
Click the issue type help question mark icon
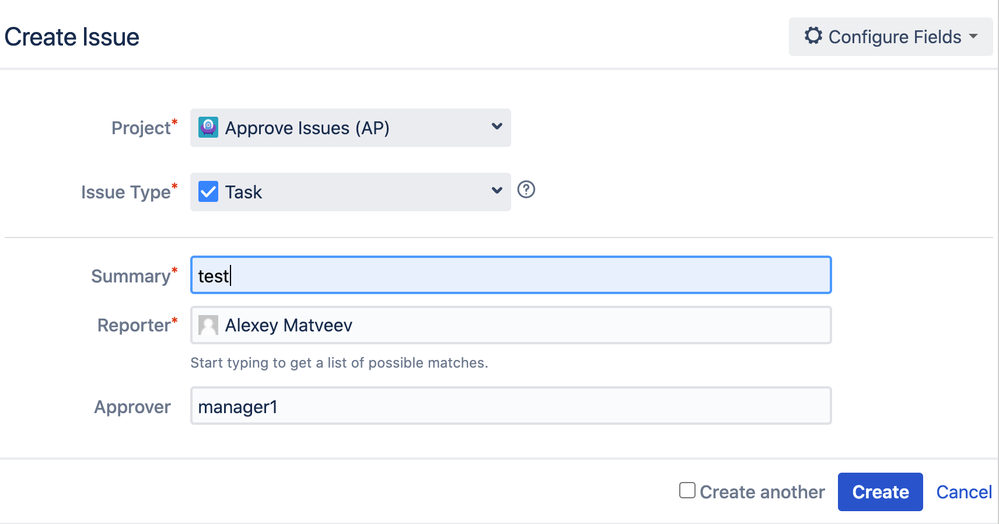pyautogui.click(x=526, y=189)
